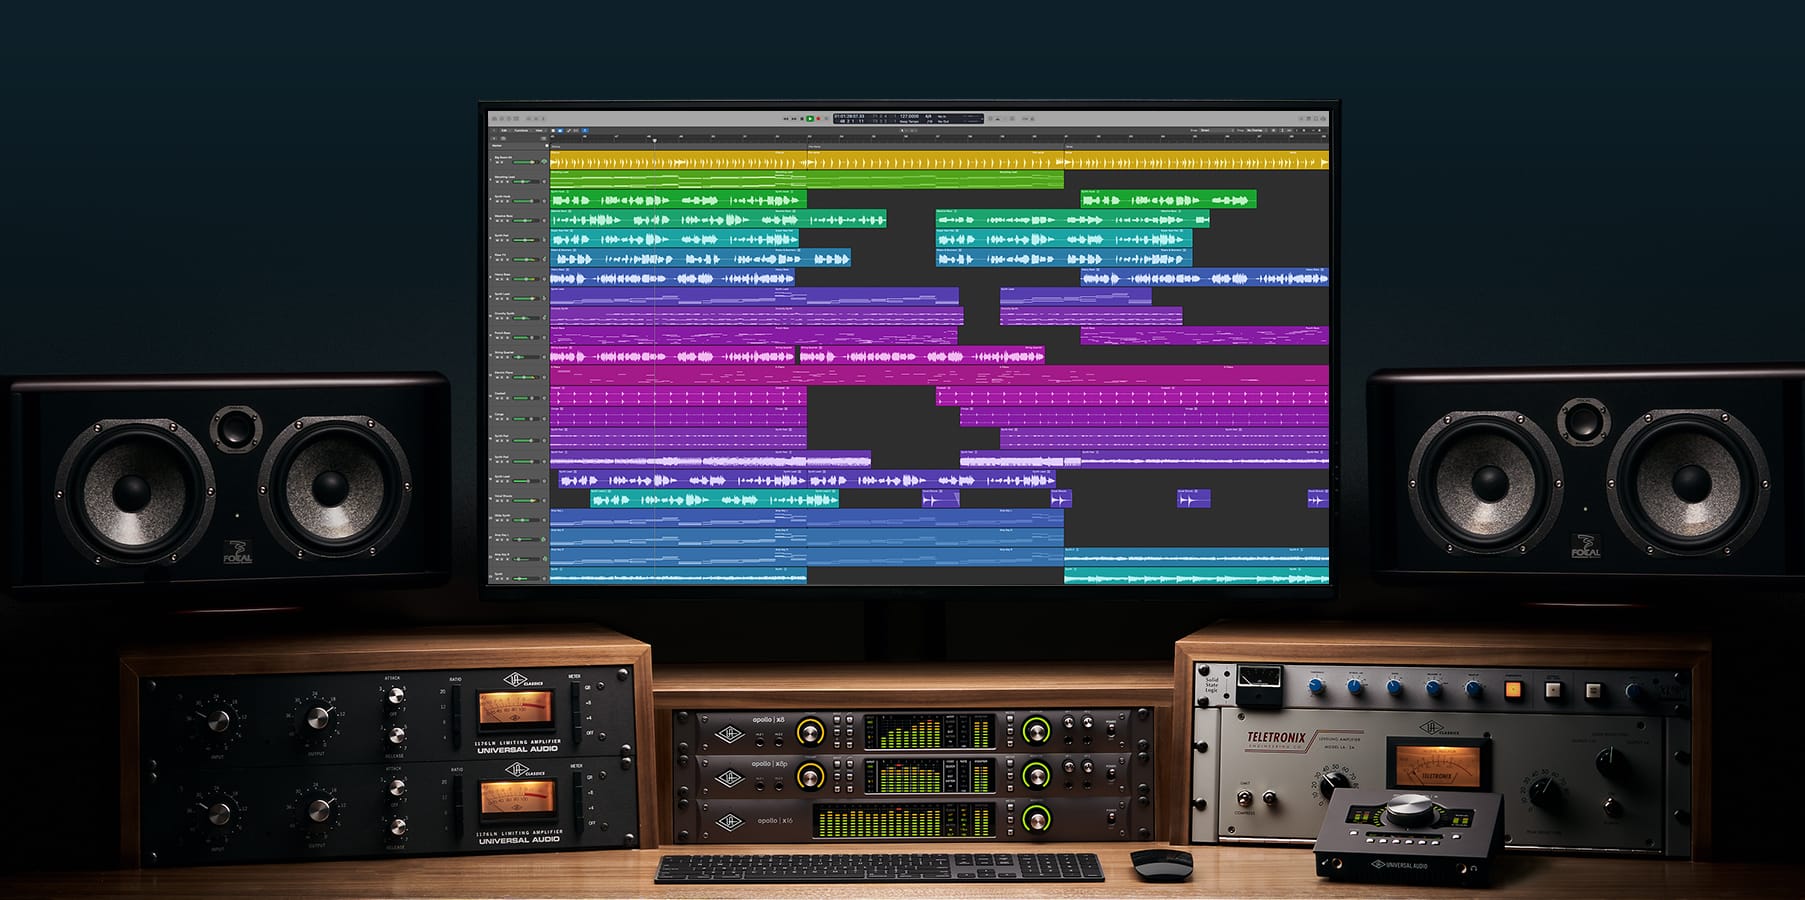
Task: Click the 4/4 time signature display
Action: (x=929, y=115)
